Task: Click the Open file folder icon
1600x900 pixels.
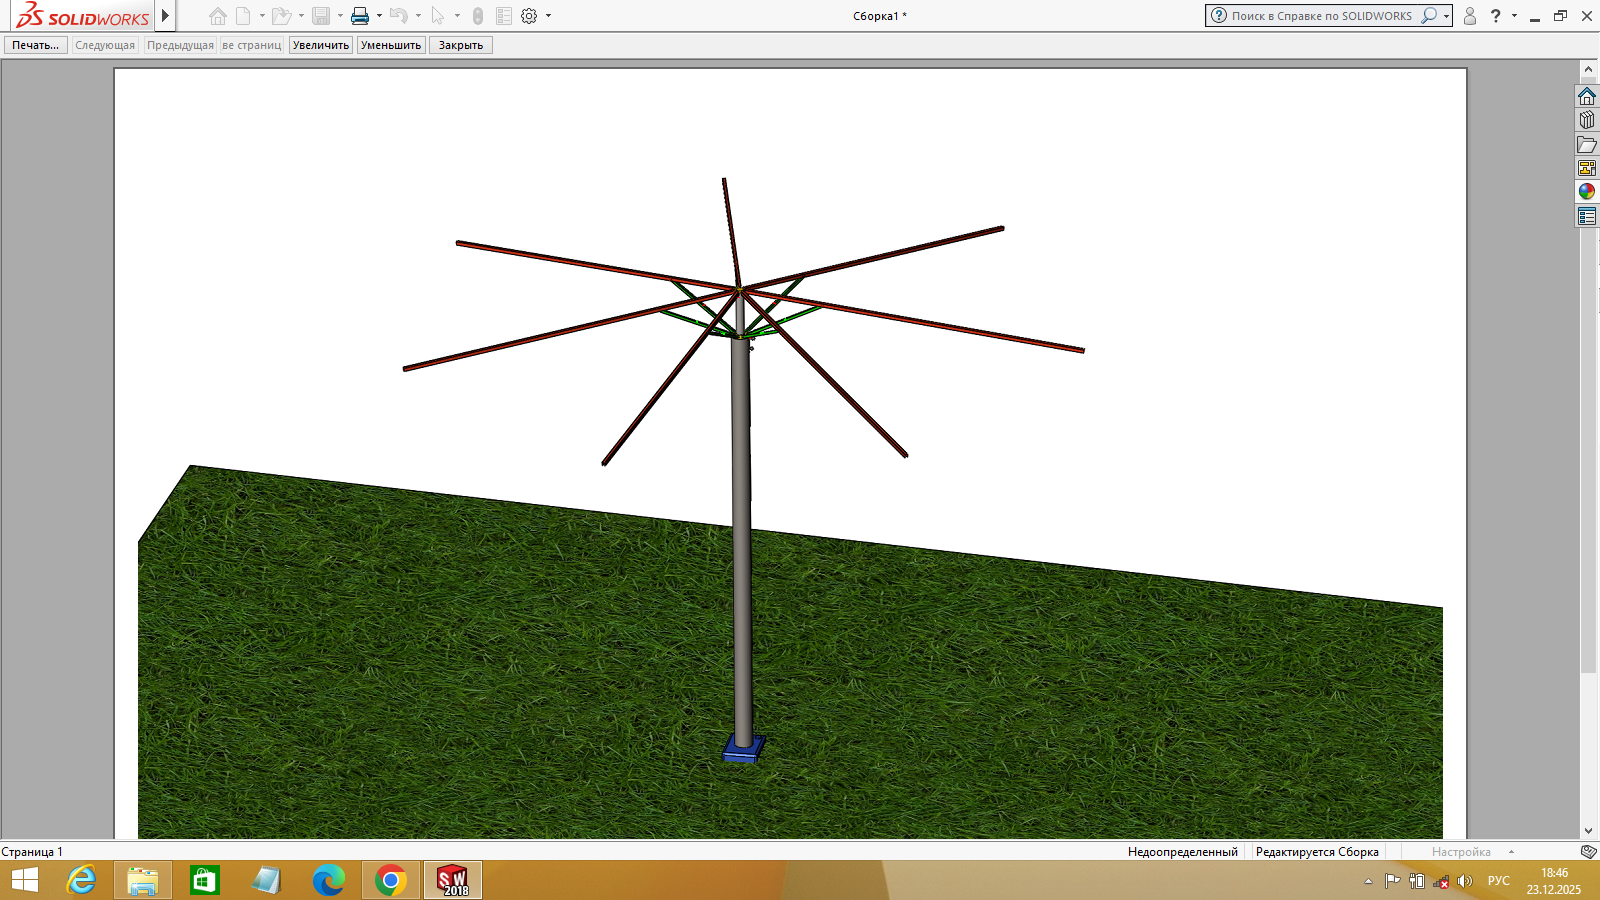Action: point(282,16)
